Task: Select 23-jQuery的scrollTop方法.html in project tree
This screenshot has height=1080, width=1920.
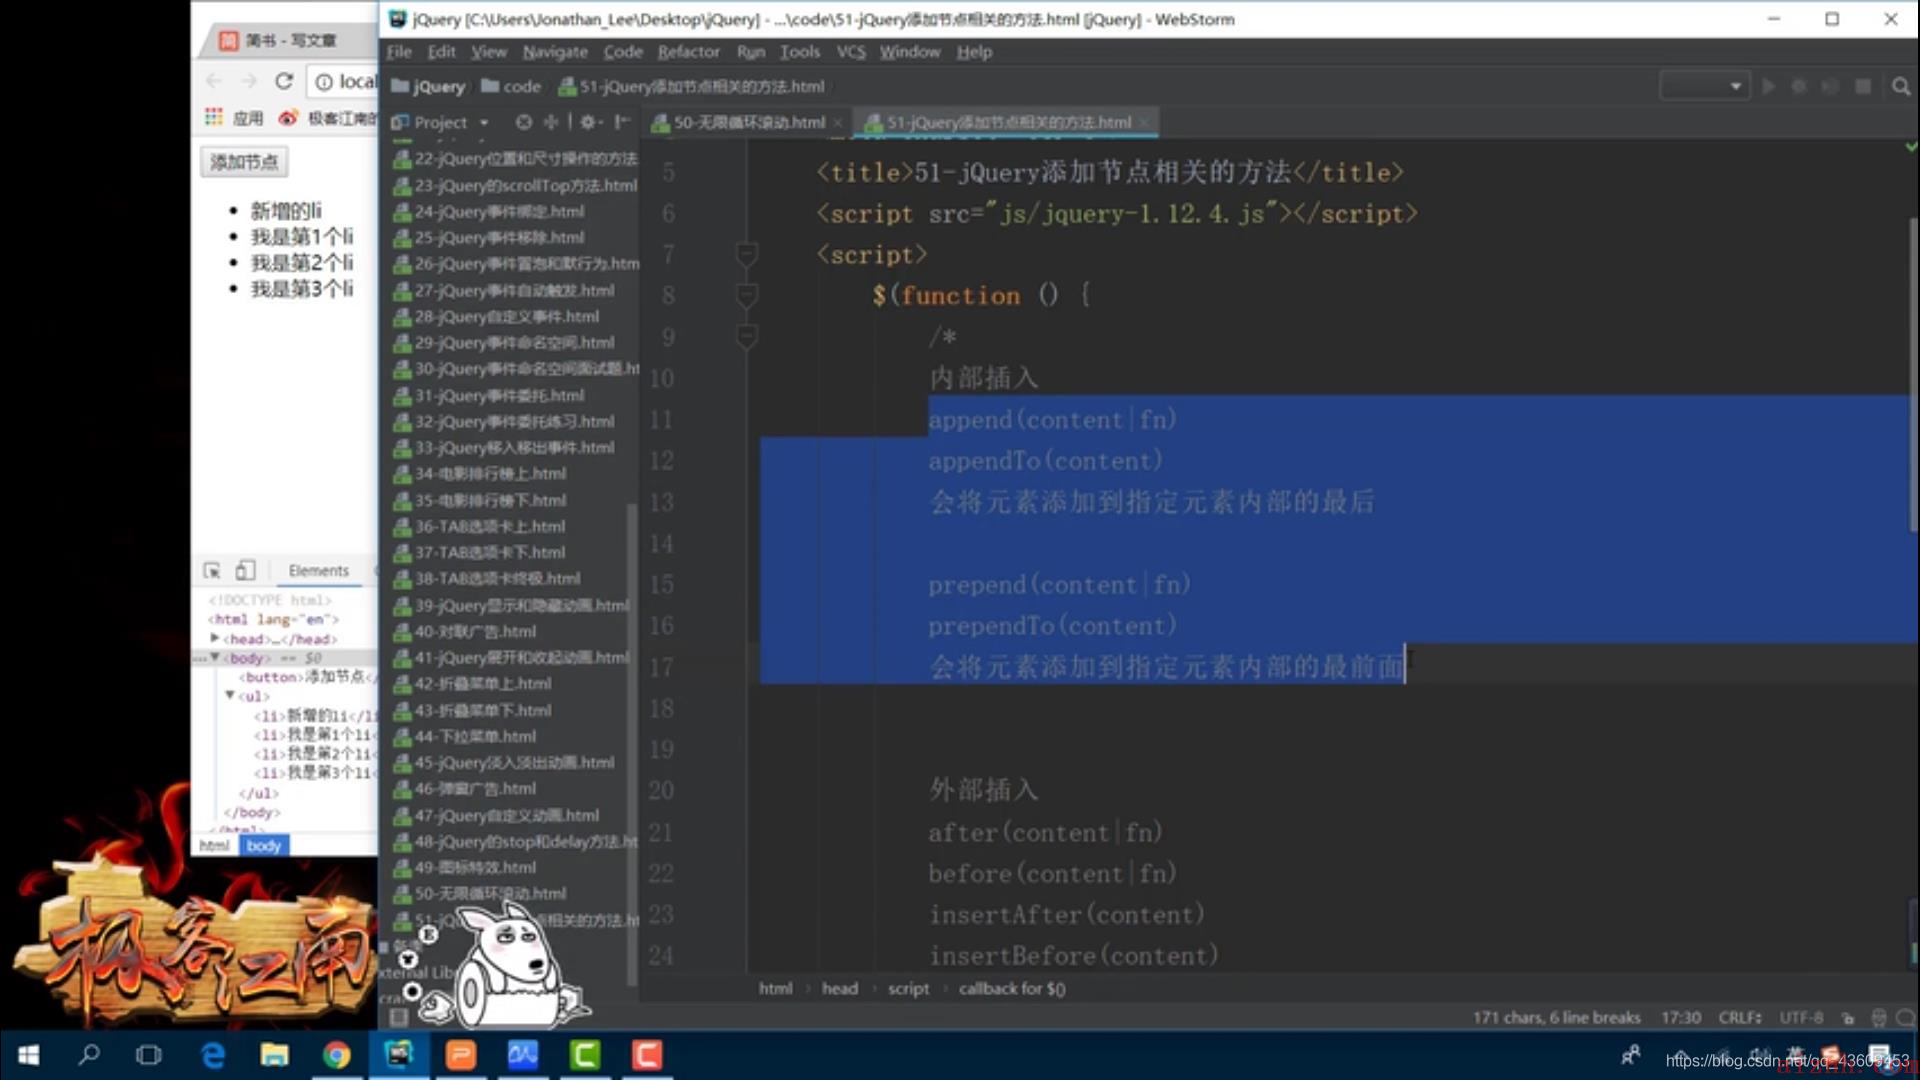Action: point(515,186)
